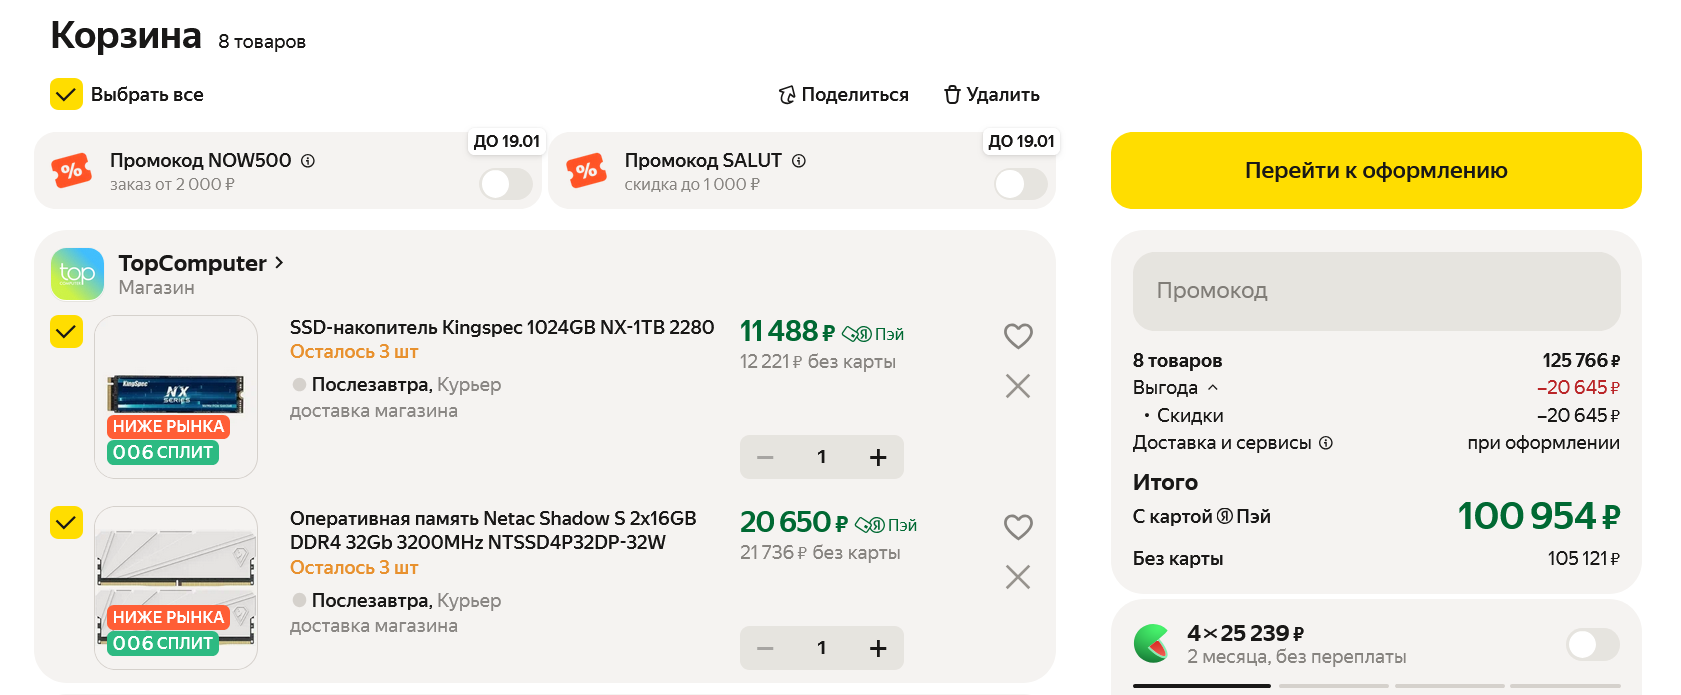Click Delete selected items button
1681x695 pixels.
[992, 95]
